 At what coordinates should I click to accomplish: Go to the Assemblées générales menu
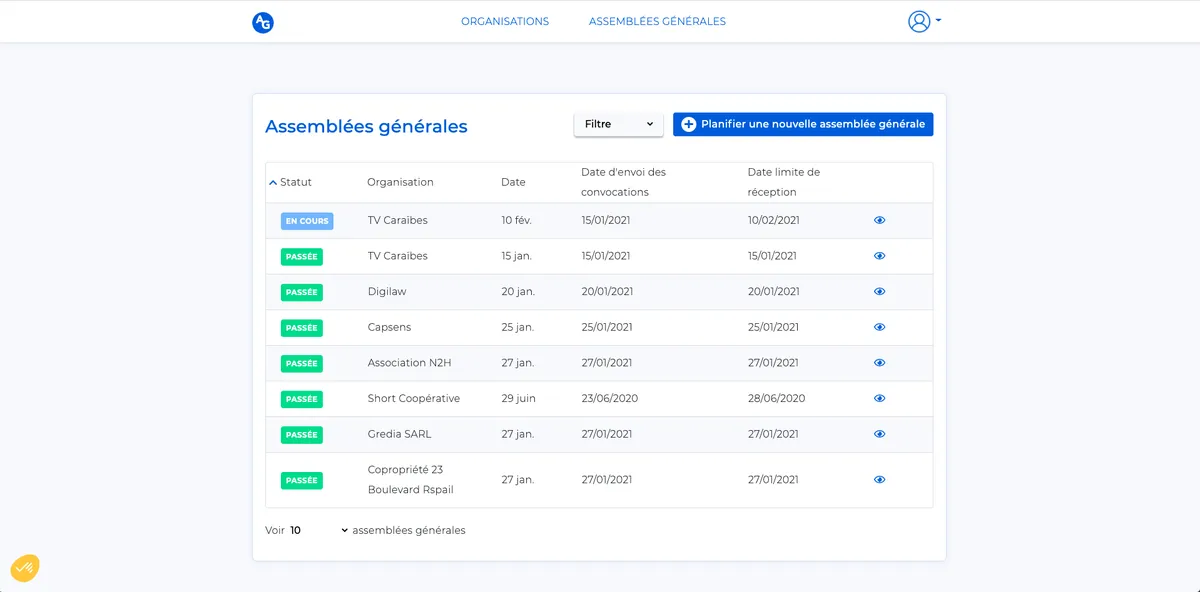[657, 21]
